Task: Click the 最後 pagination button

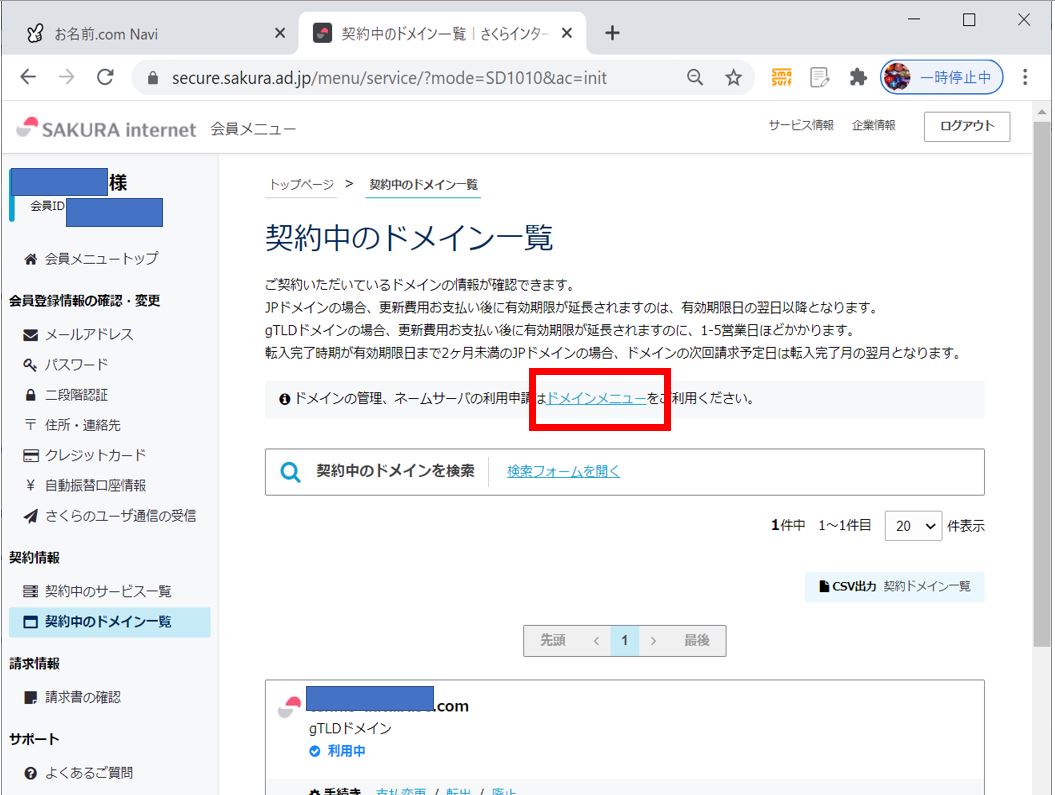Action: point(696,640)
